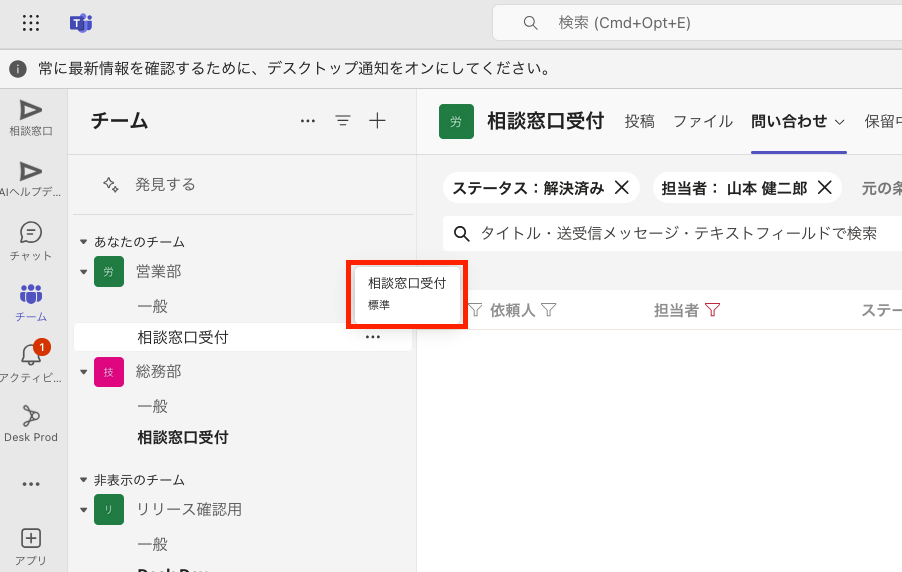Click 発見する sparkle item

tap(150, 185)
